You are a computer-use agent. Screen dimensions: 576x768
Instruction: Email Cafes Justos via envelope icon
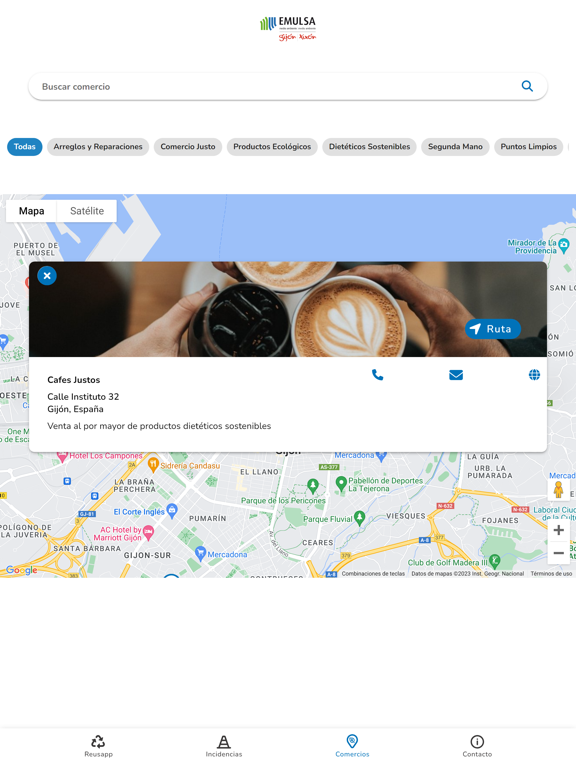coord(456,375)
